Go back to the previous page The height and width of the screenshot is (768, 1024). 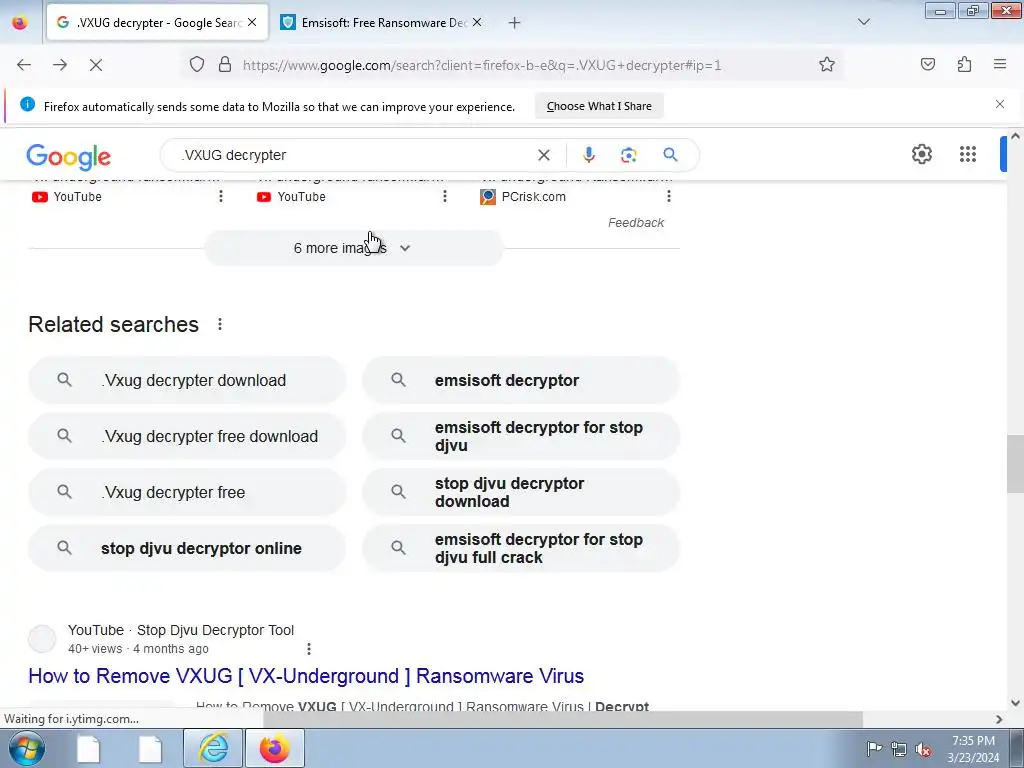[24, 65]
